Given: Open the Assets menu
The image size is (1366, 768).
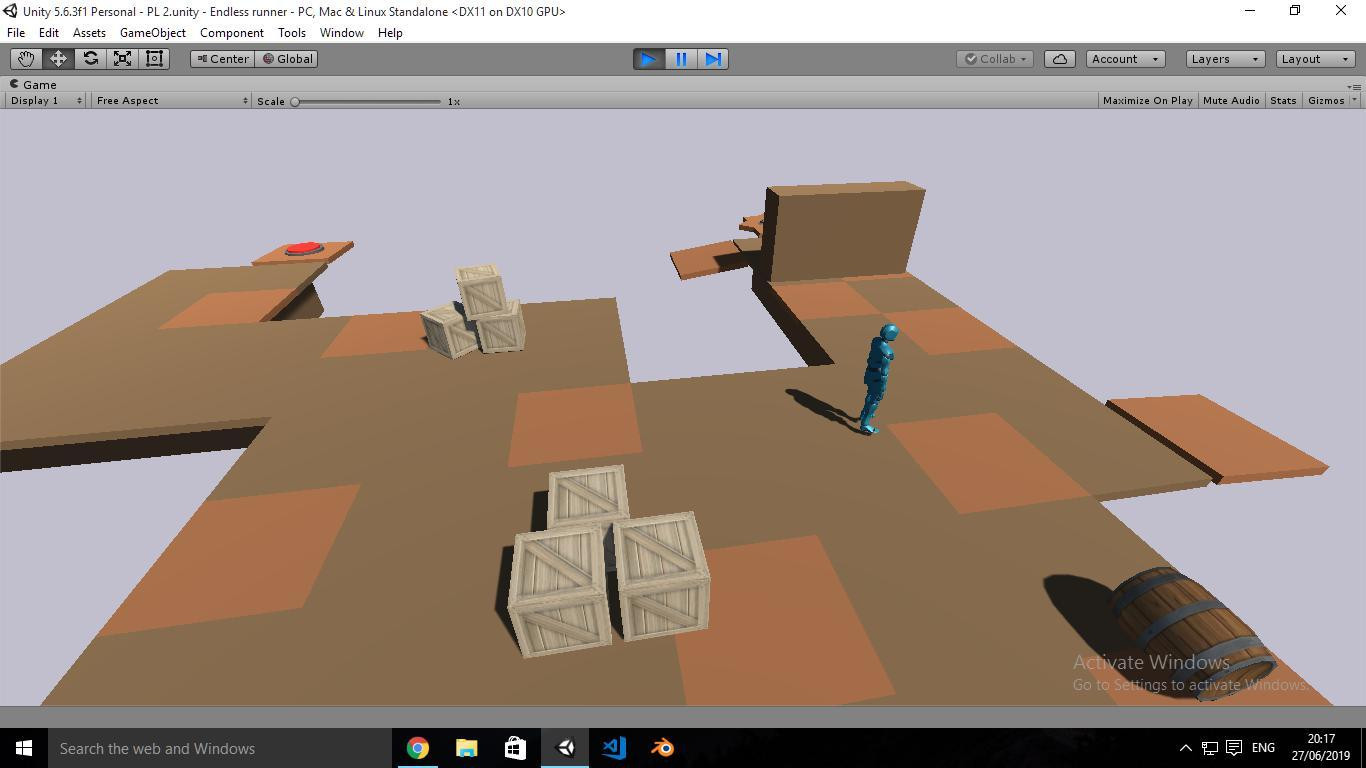Looking at the screenshot, I should coord(89,32).
